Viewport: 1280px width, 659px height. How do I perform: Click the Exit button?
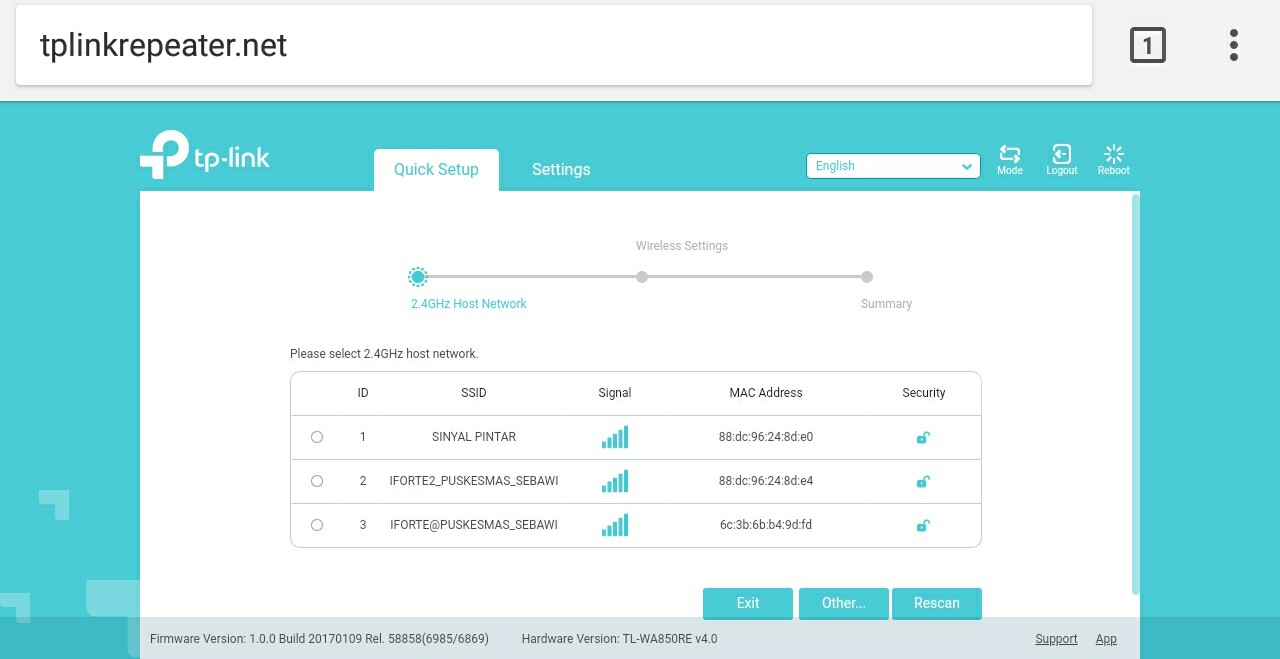pyautogui.click(x=748, y=603)
